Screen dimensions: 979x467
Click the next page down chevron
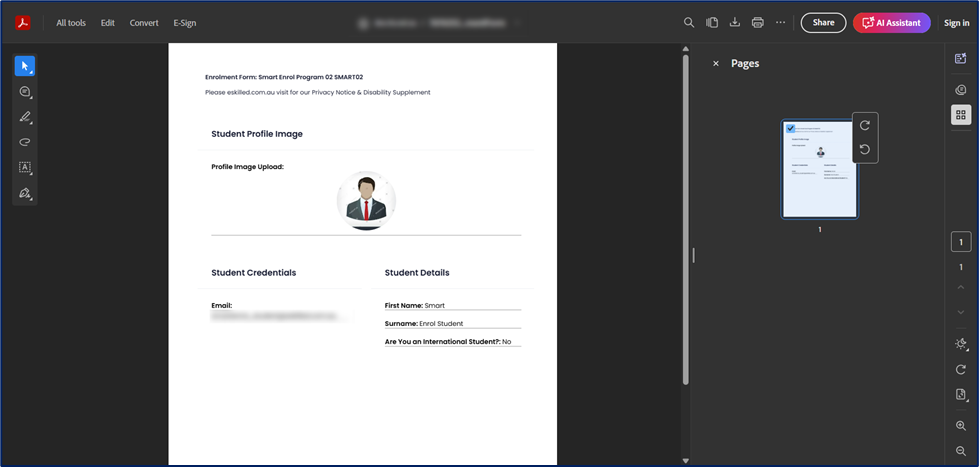pyautogui.click(x=961, y=312)
